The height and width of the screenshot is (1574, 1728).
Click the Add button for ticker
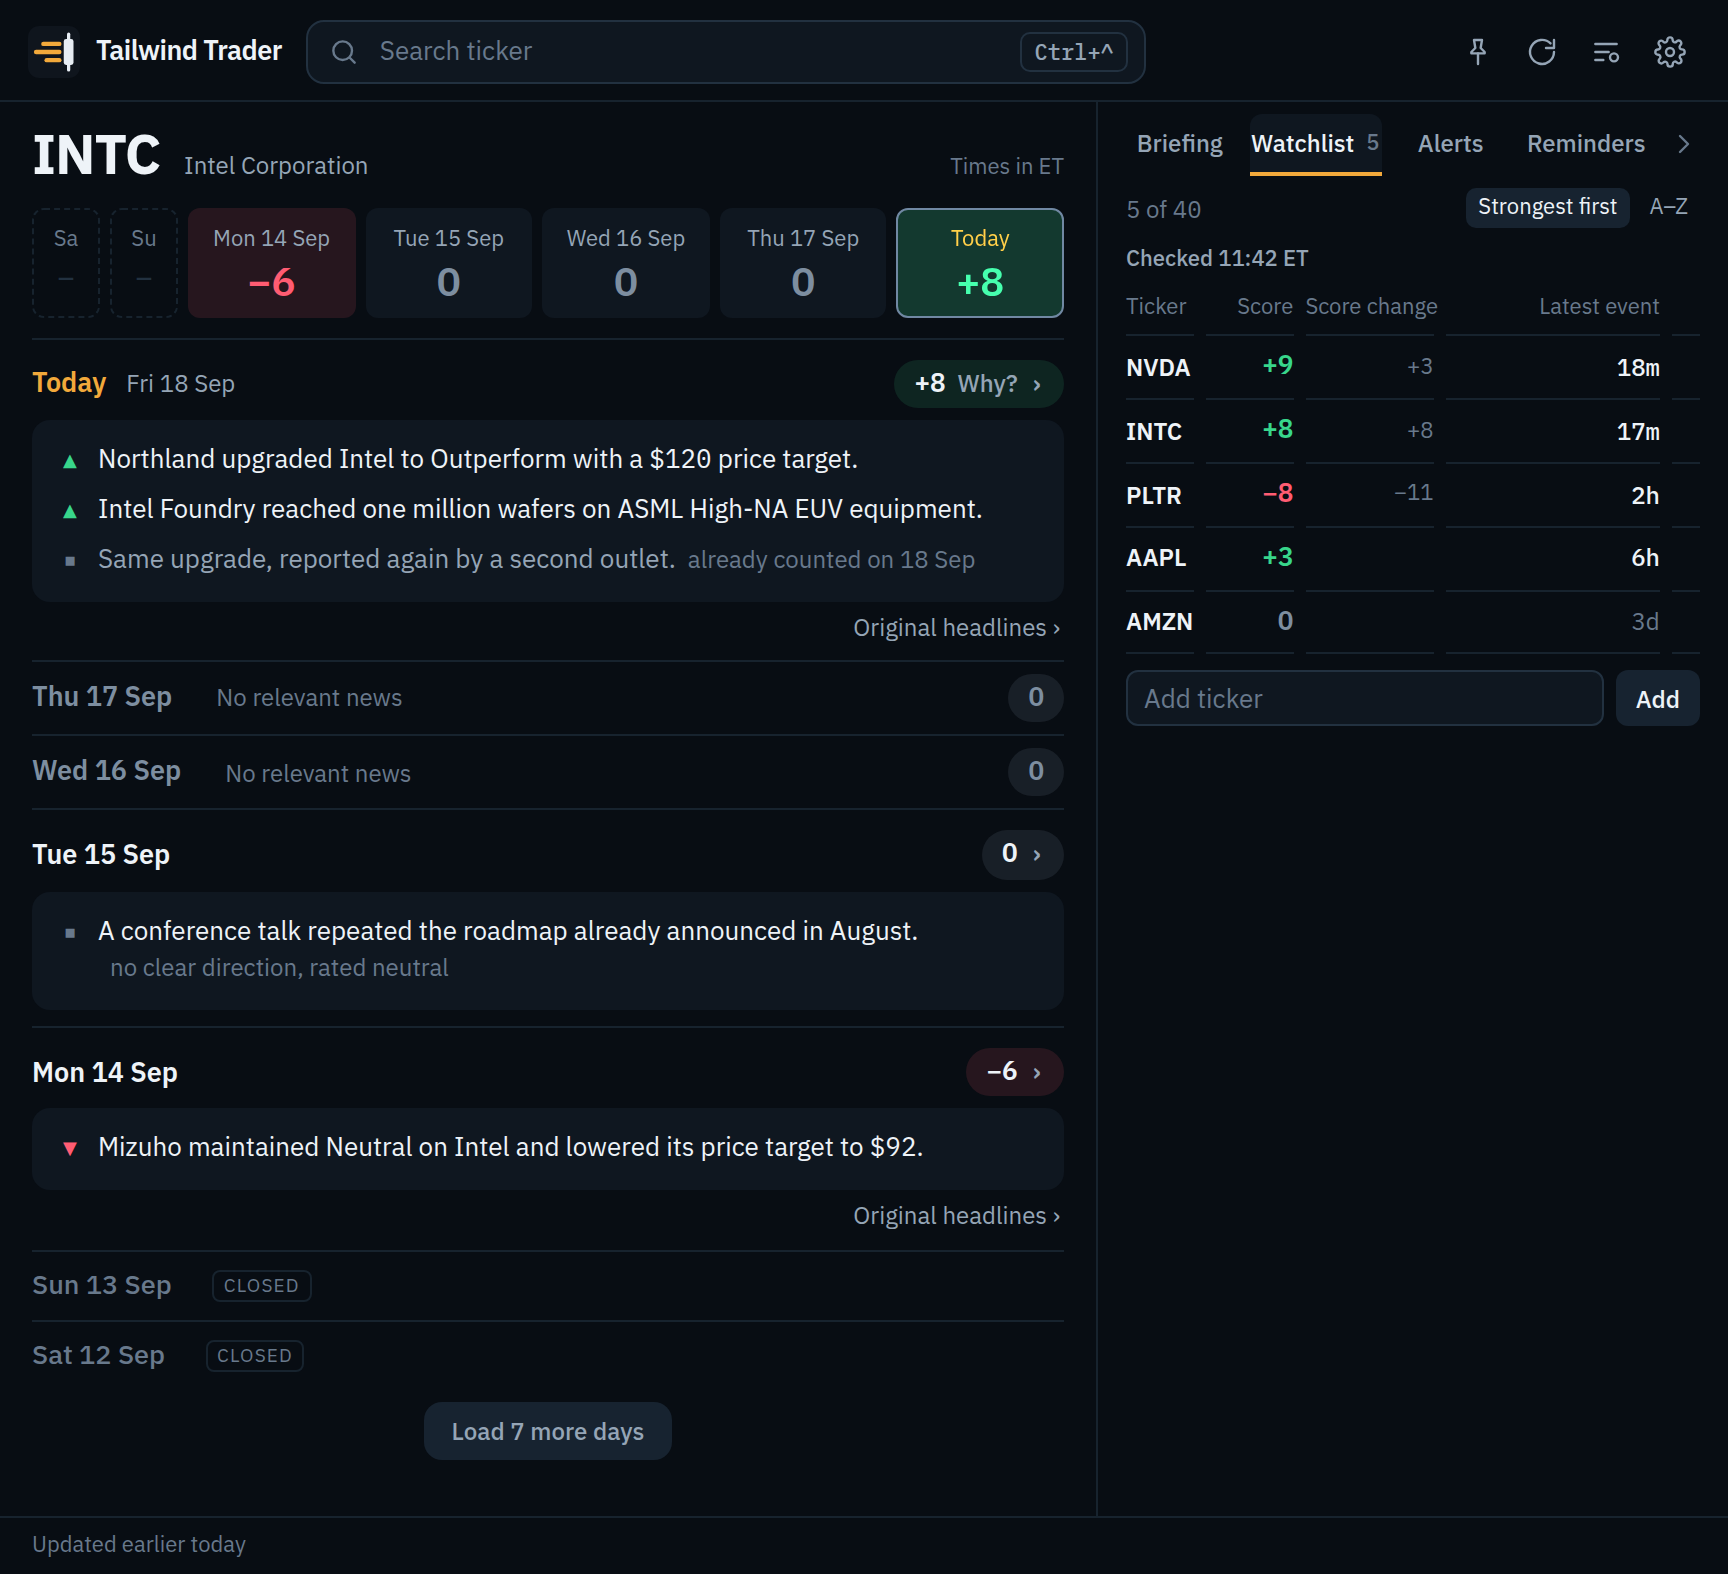(x=1657, y=699)
